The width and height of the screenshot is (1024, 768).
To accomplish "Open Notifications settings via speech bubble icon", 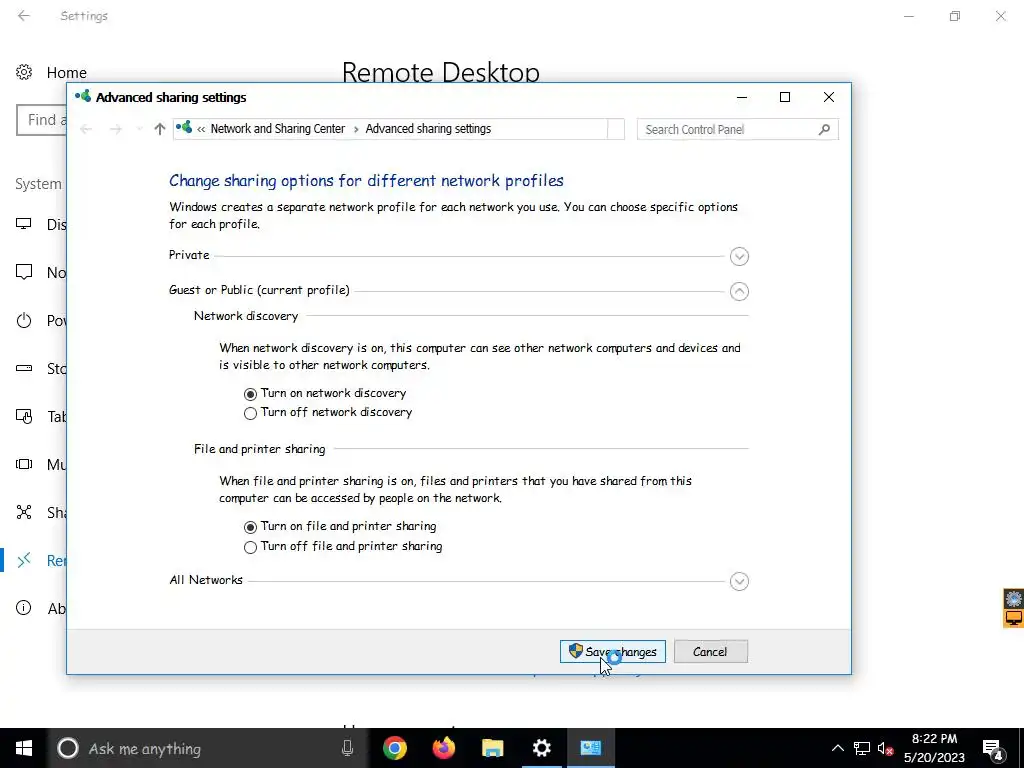I will click(x=24, y=272).
